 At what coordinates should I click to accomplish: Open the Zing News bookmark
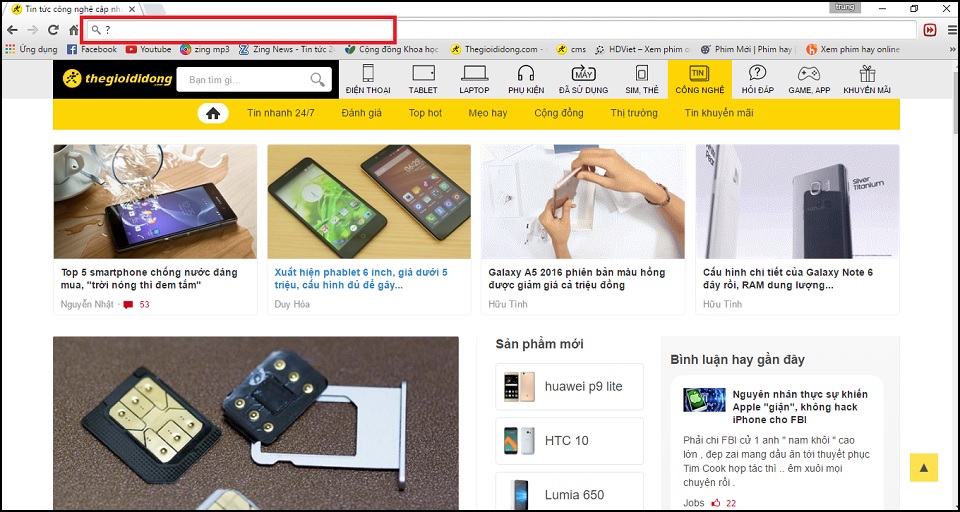pos(287,49)
